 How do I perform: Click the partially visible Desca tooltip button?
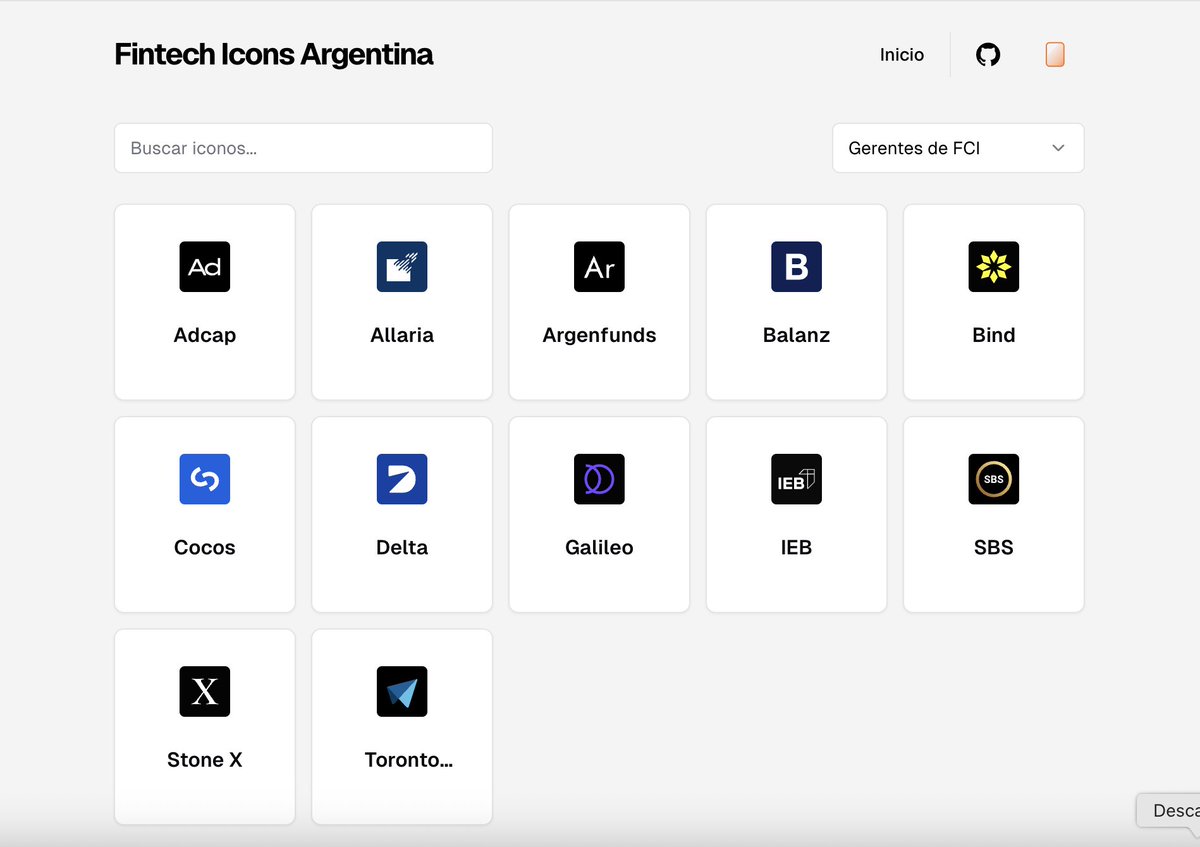[1169, 811]
